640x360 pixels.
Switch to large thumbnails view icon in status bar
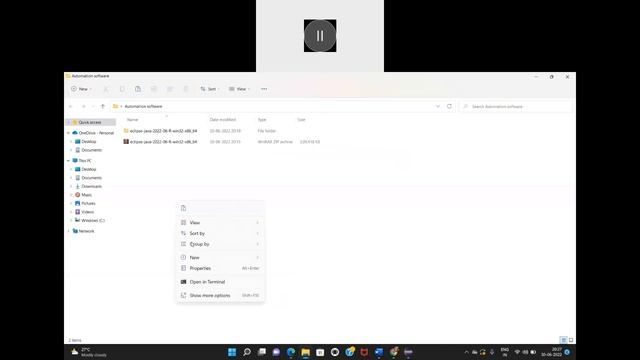pyautogui.click(x=571, y=340)
